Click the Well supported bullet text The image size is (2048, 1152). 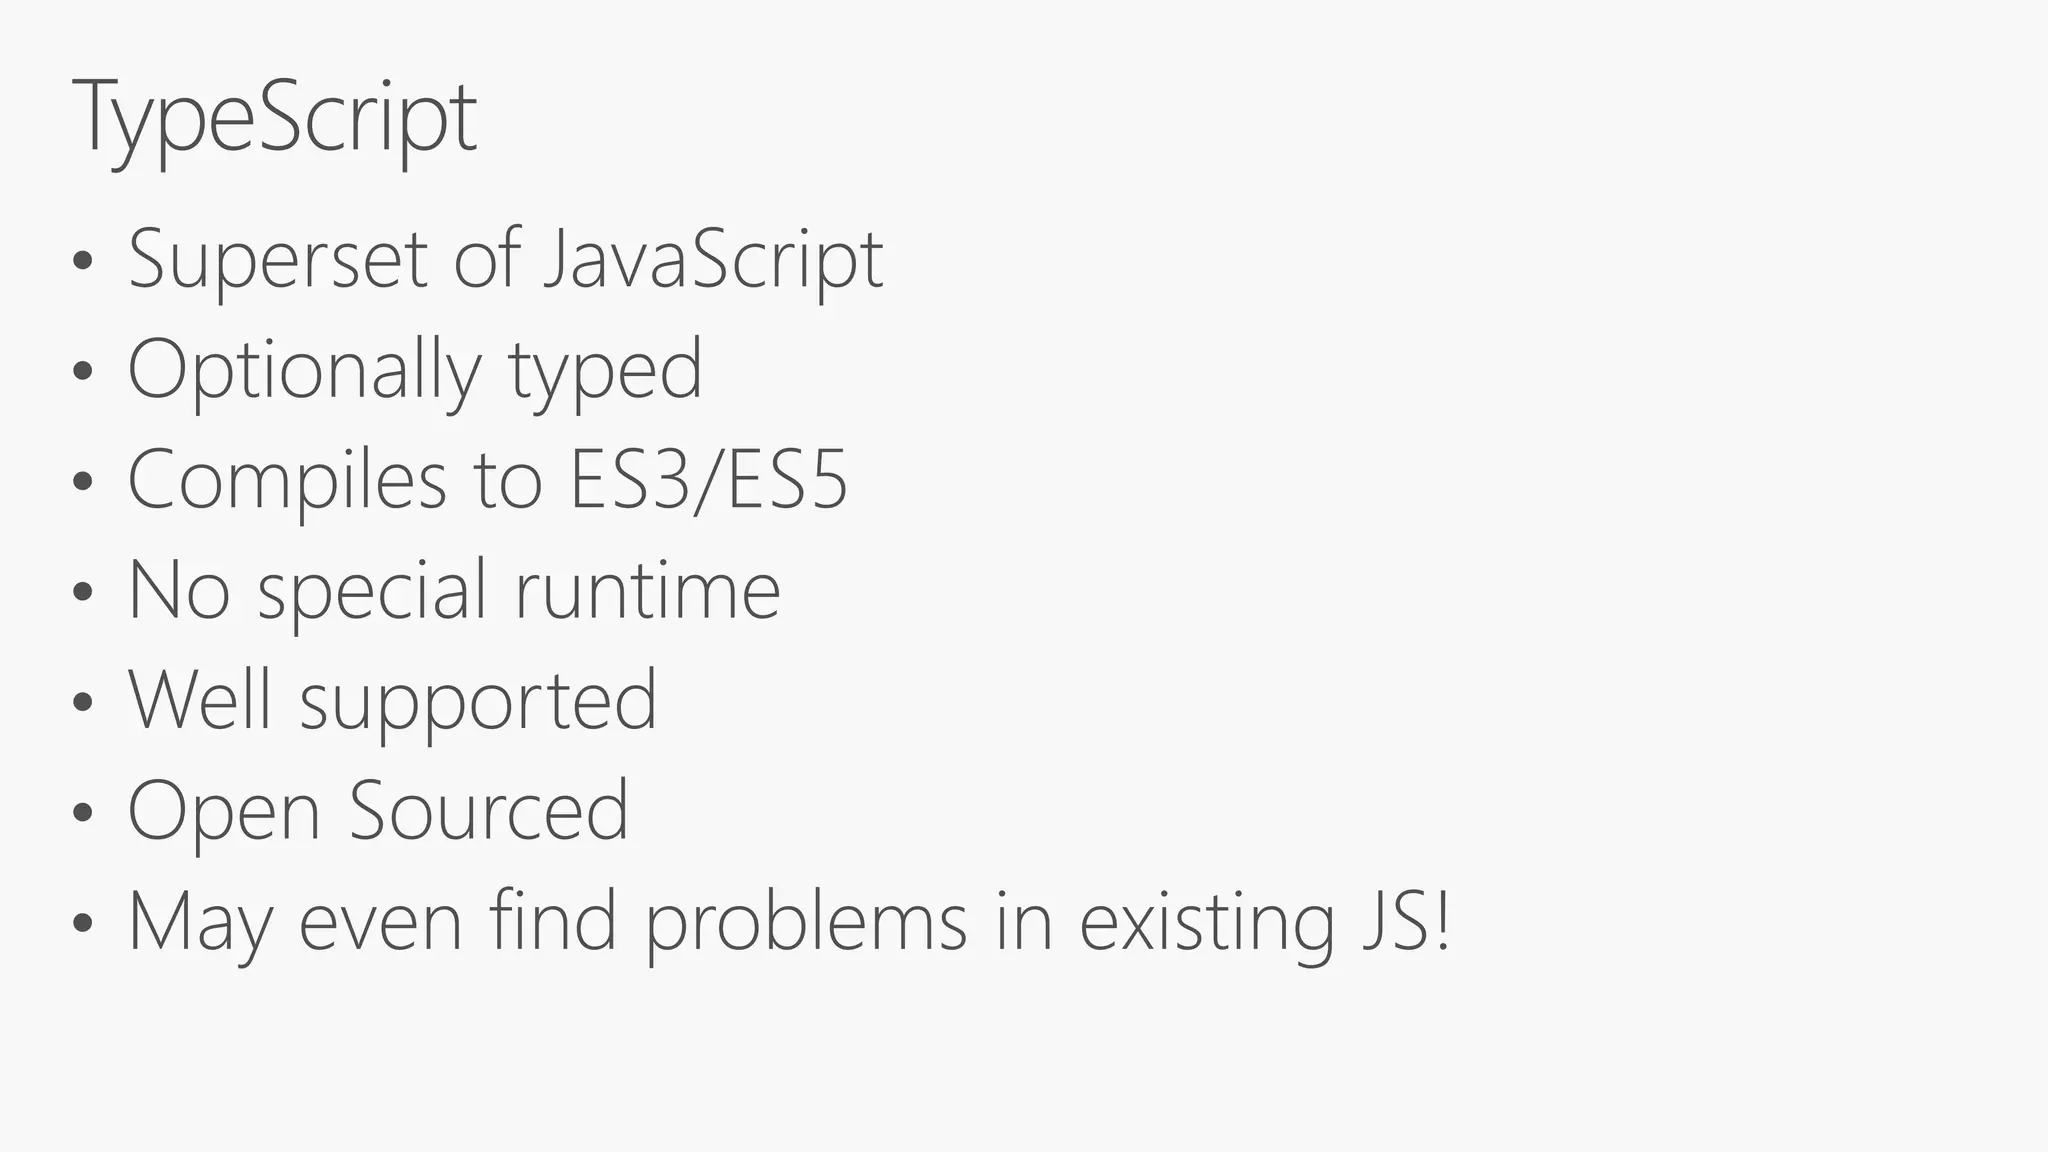(393, 701)
